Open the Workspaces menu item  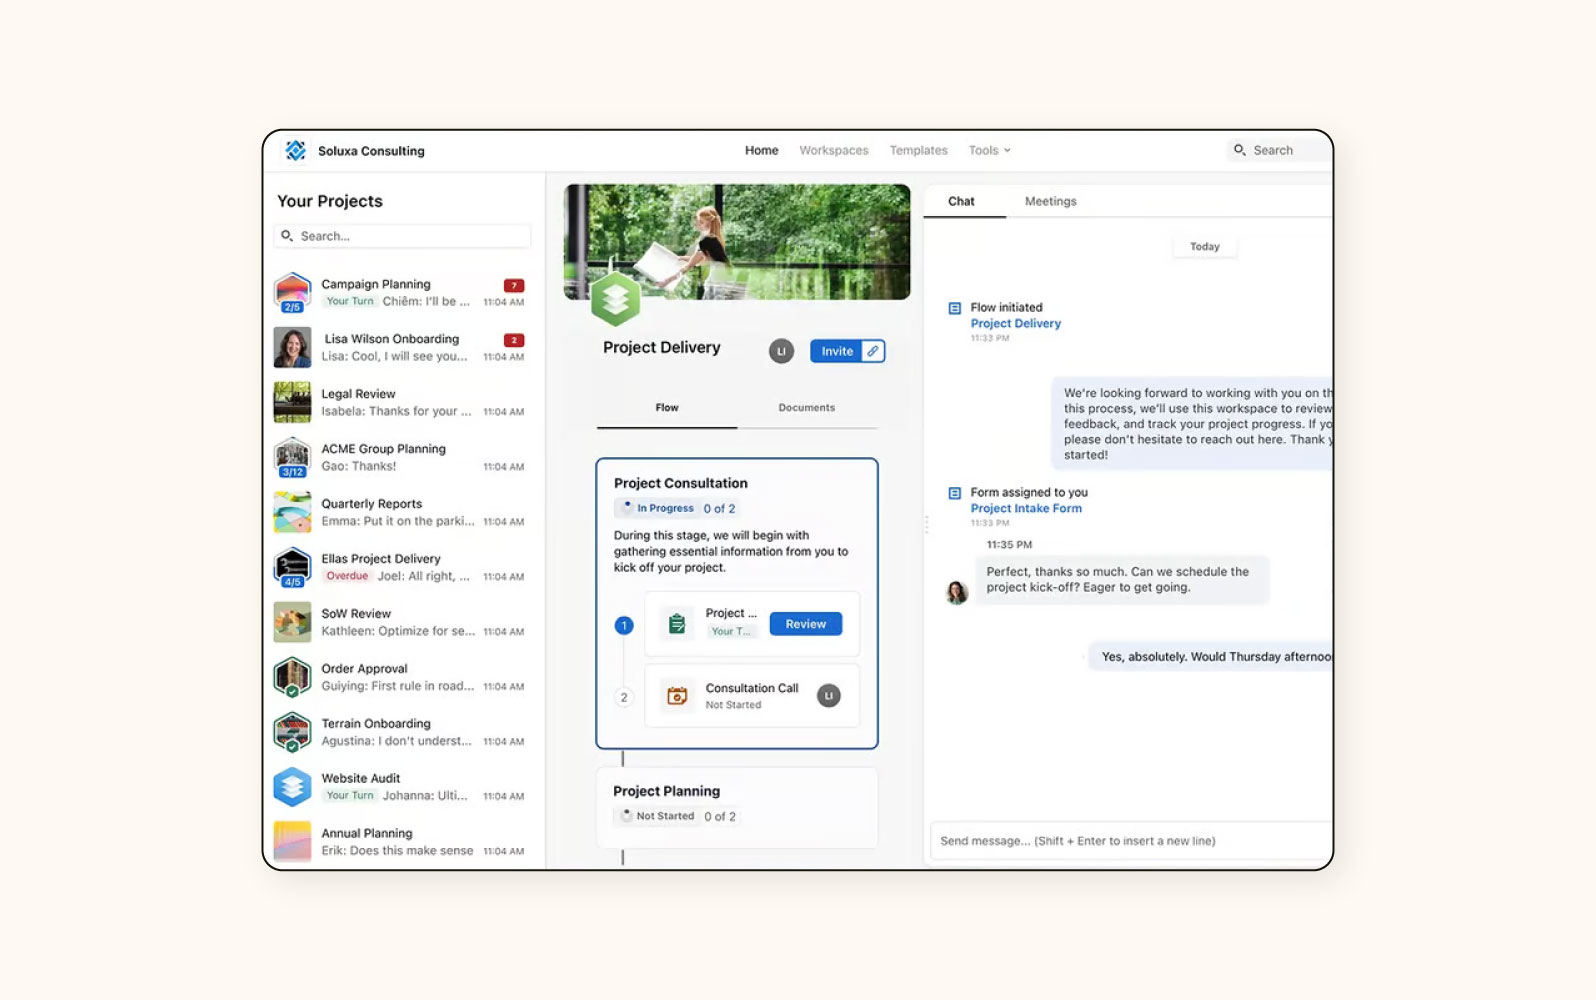(834, 150)
